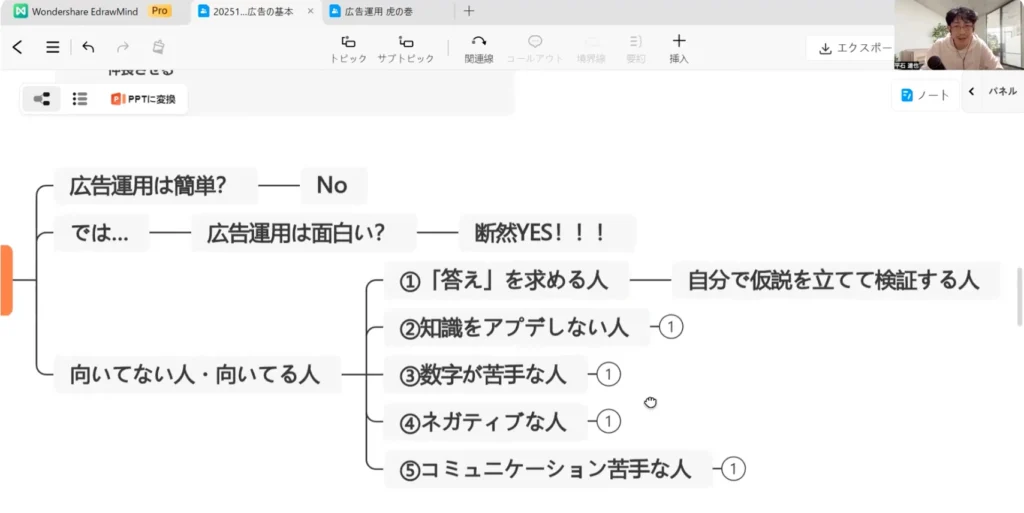Select the 向いてない人・向いてる人 node
The height and width of the screenshot is (513, 1024).
tap(195, 374)
